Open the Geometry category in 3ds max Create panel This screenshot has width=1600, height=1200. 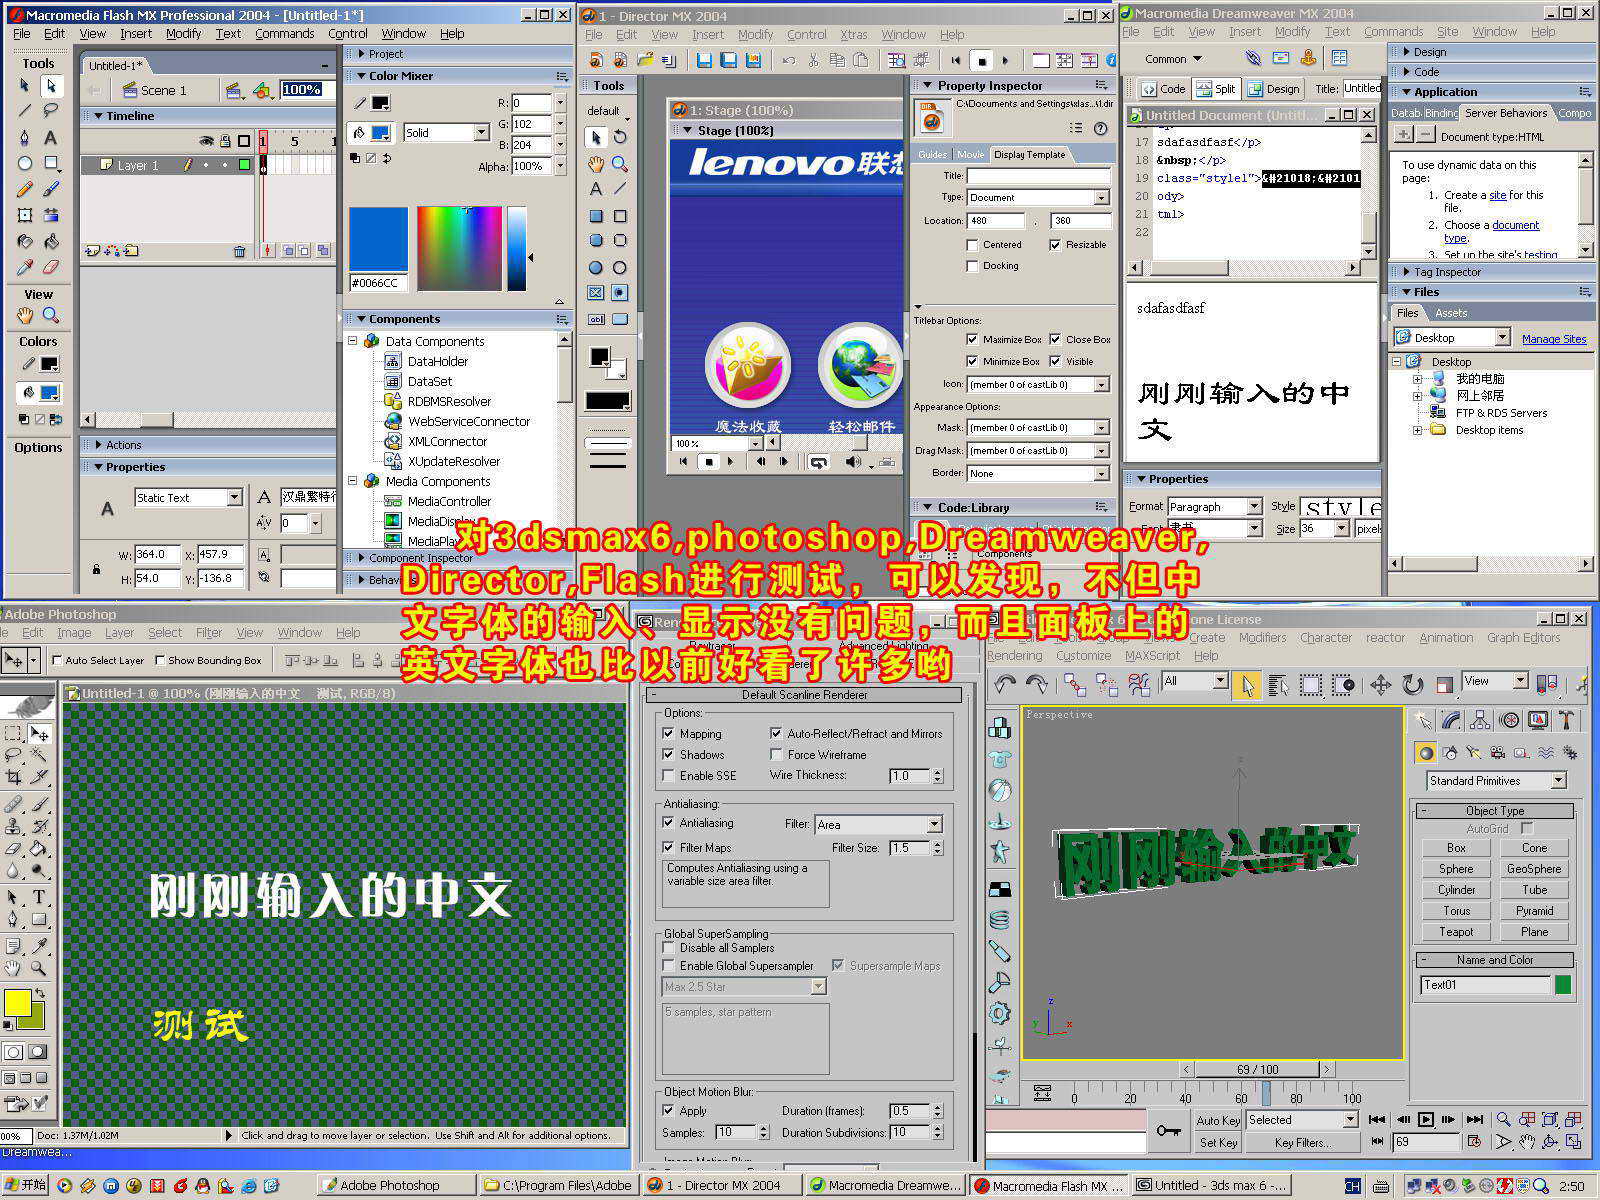pyautogui.click(x=1426, y=752)
